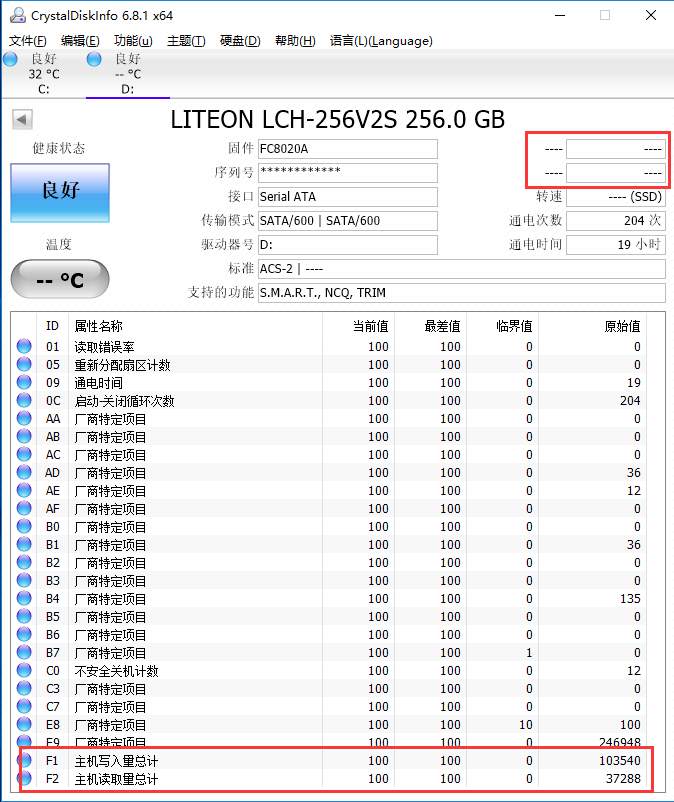Image resolution: width=674 pixels, height=802 pixels.
Task: Click status icon for row AA
Action: [24, 418]
